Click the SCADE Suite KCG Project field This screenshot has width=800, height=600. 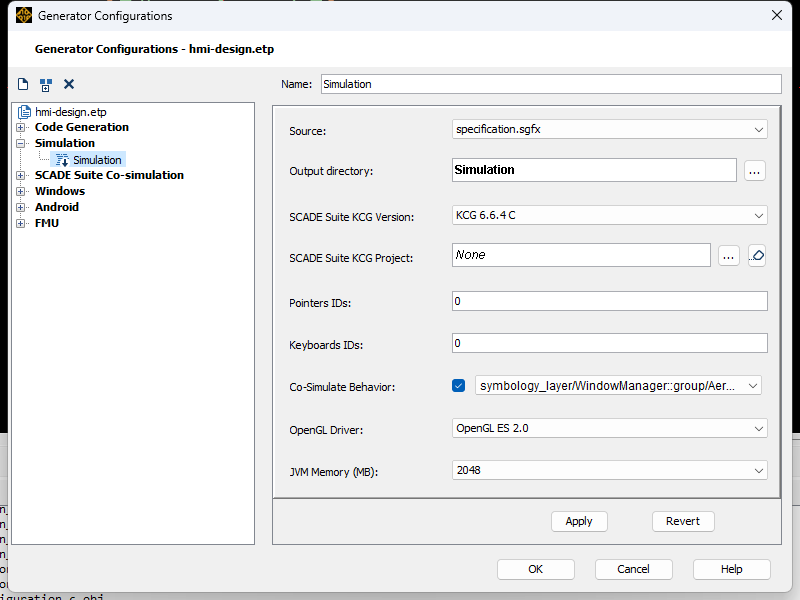click(x=581, y=255)
